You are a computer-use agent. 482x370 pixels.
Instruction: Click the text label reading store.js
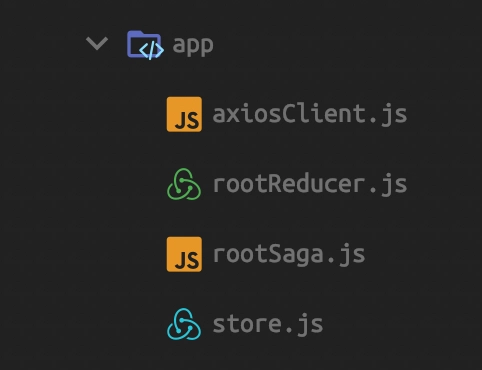pos(268,324)
